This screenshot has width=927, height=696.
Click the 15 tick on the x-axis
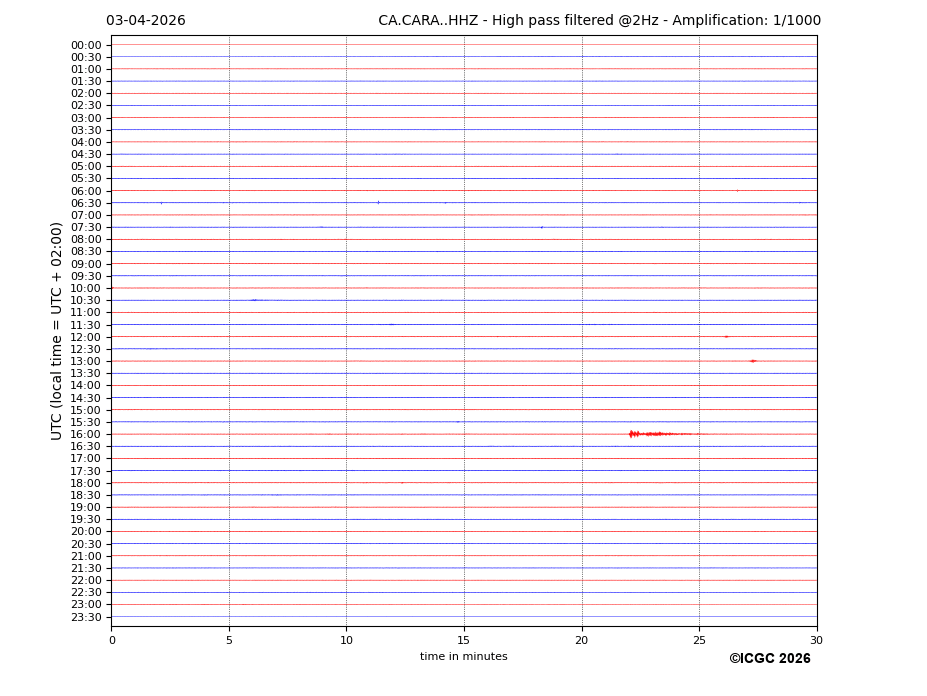click(464, 640)
